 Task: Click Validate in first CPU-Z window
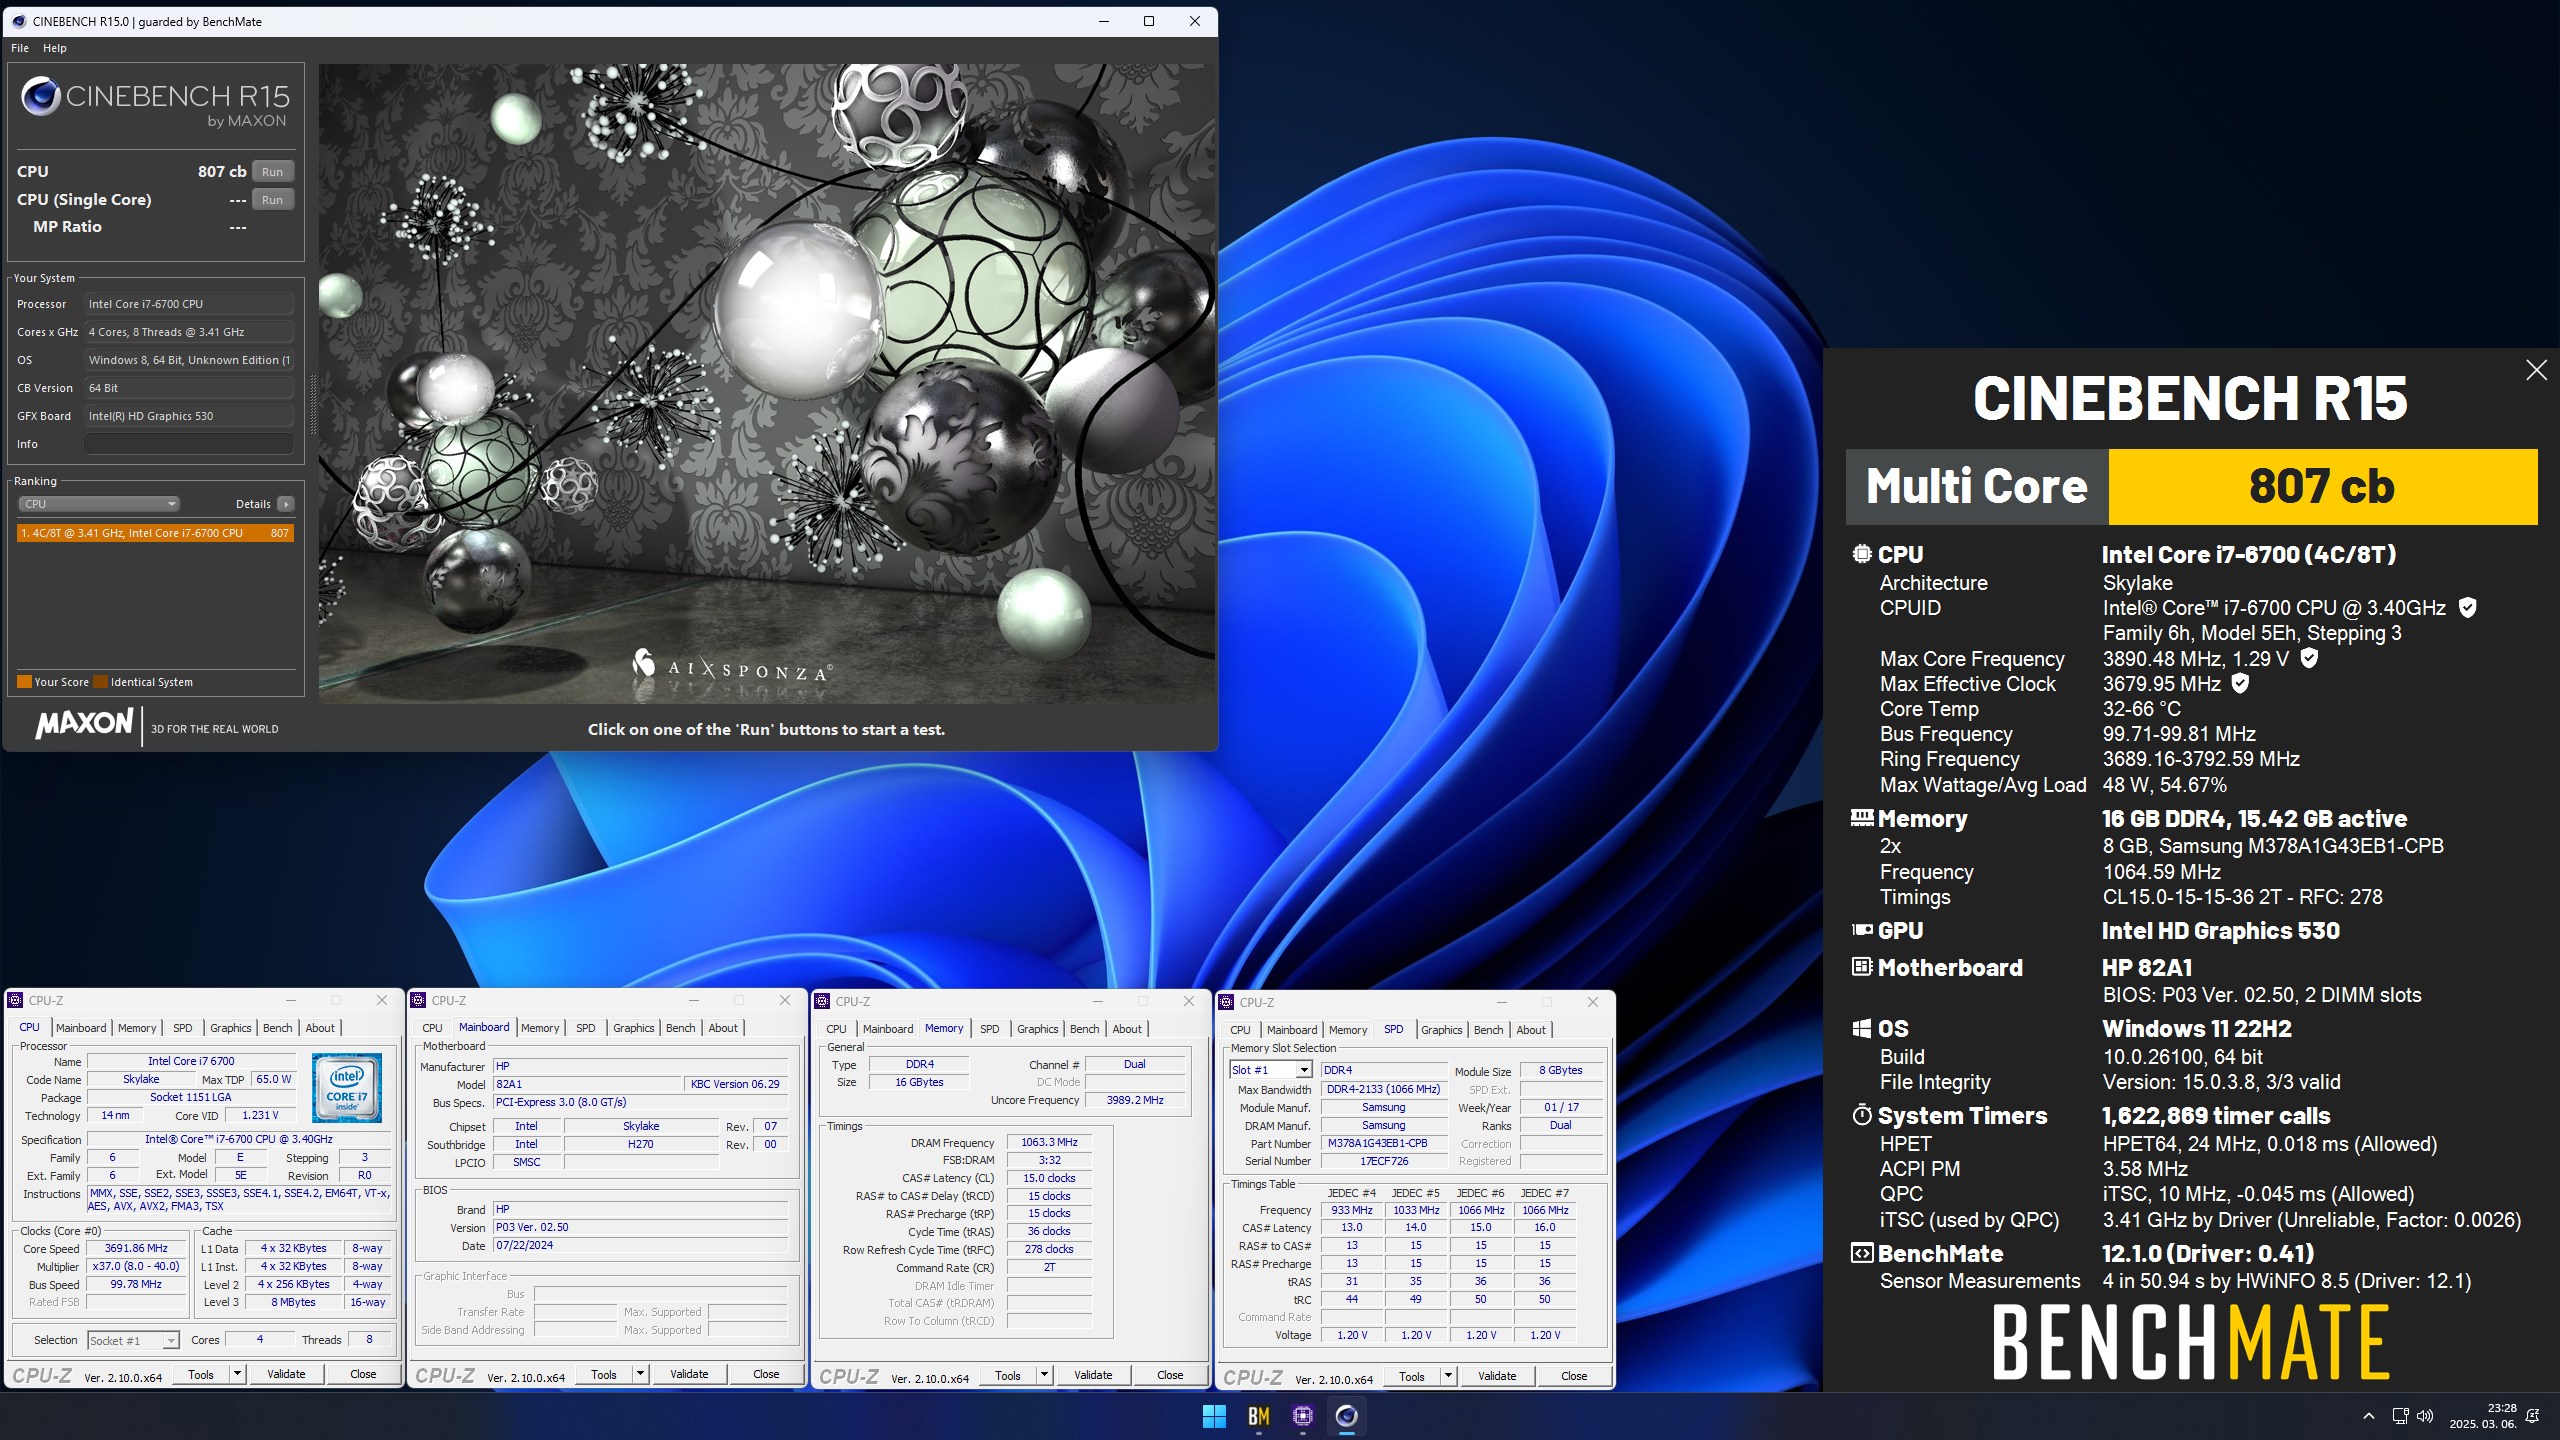click(286, 1374)
